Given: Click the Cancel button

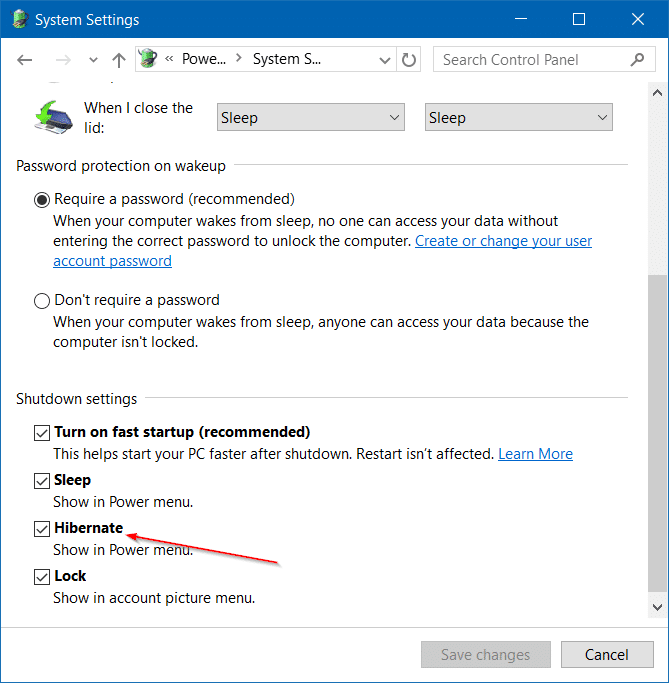Looking at the screenshot, I should pos(607,654).
